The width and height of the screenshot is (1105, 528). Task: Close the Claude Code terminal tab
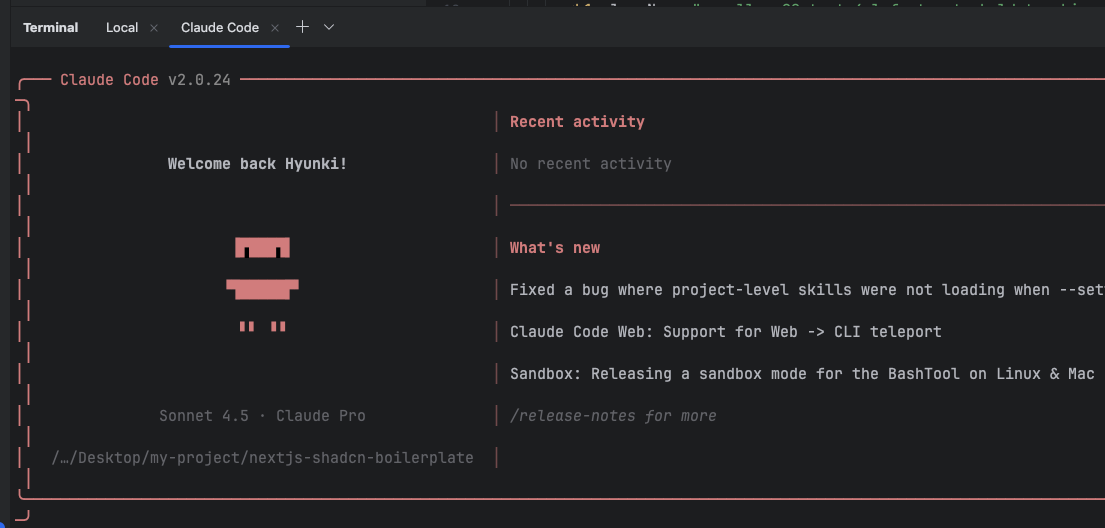tap(276, 28)
